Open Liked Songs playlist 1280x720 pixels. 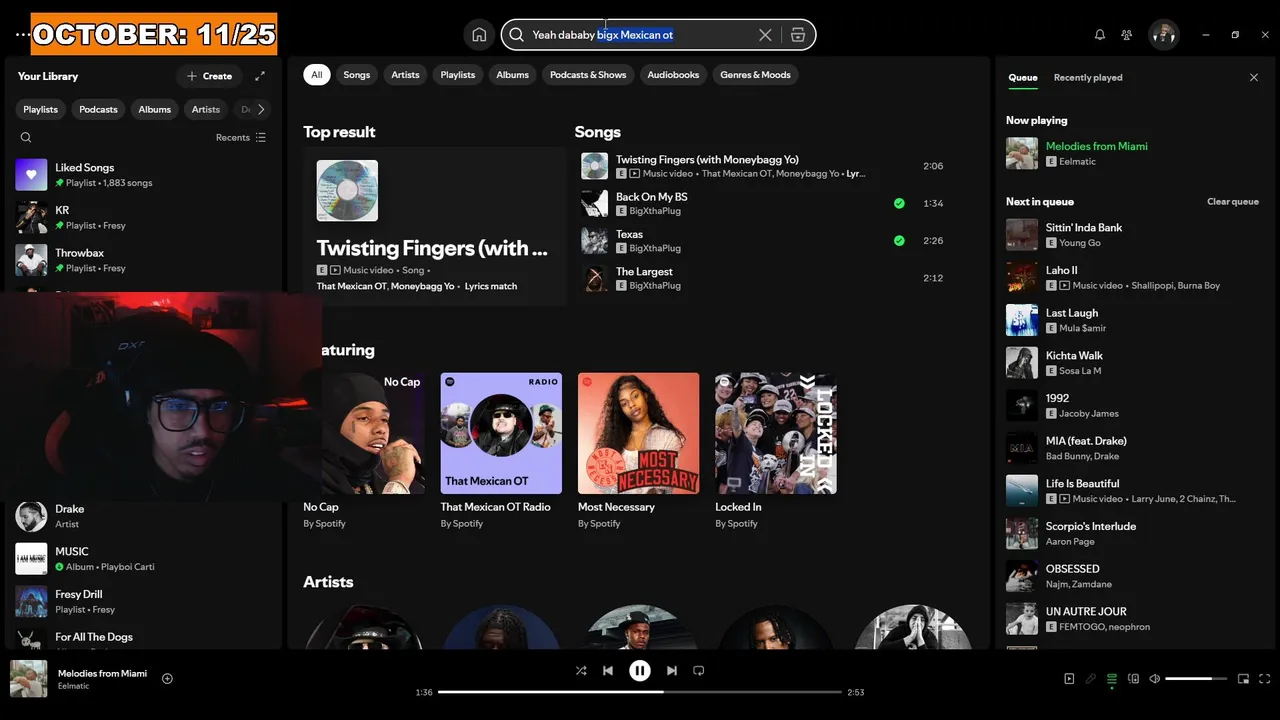click(x=144, y=175)
